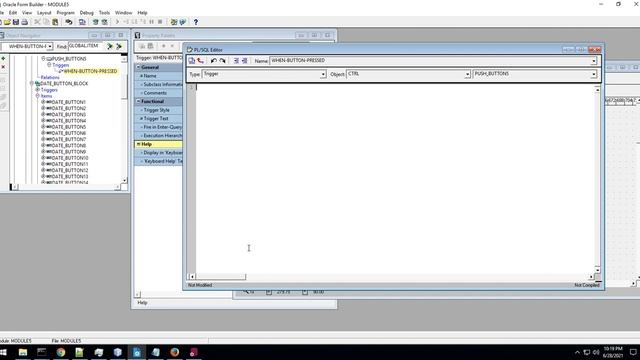This screenshot has height=360, width=640.
Task: Click Find Previous arrow in Object Navigator
Action: click(119, 47)
